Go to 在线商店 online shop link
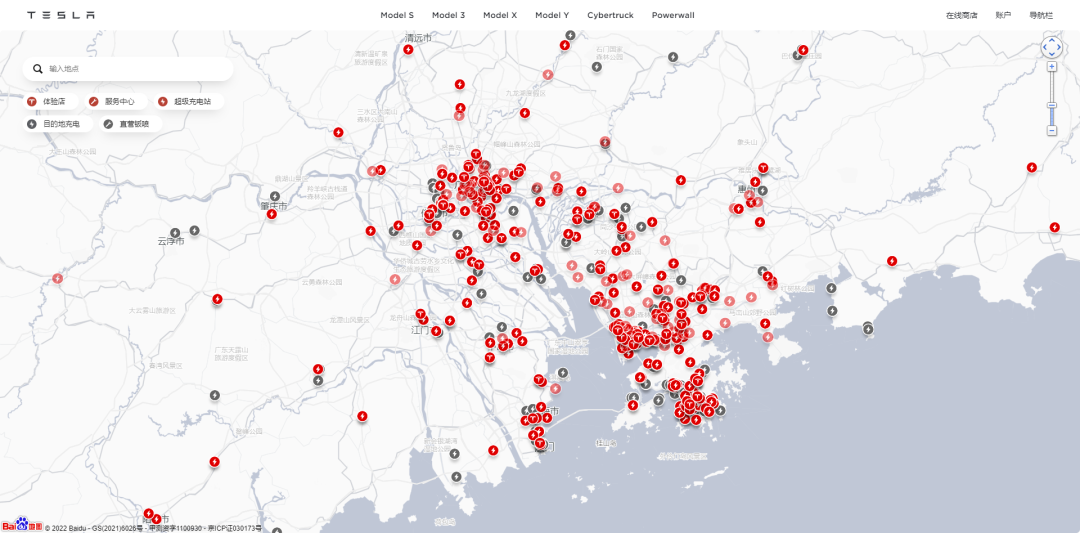This screenshot has height=533, width=1080. tap(962, 15)
